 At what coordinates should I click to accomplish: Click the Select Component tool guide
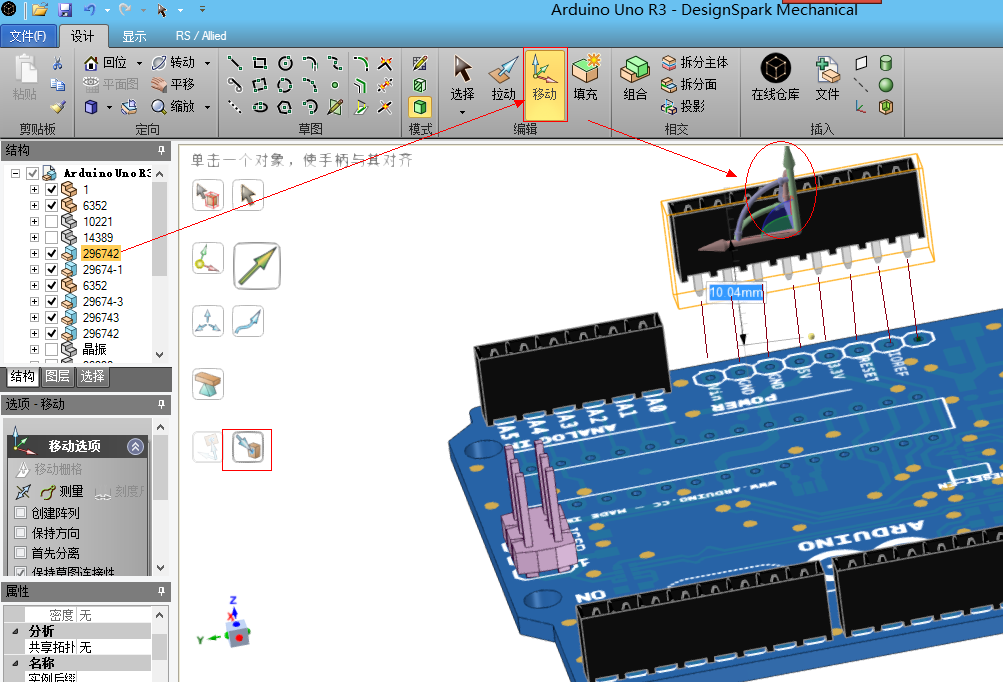(x=208, y=195)
